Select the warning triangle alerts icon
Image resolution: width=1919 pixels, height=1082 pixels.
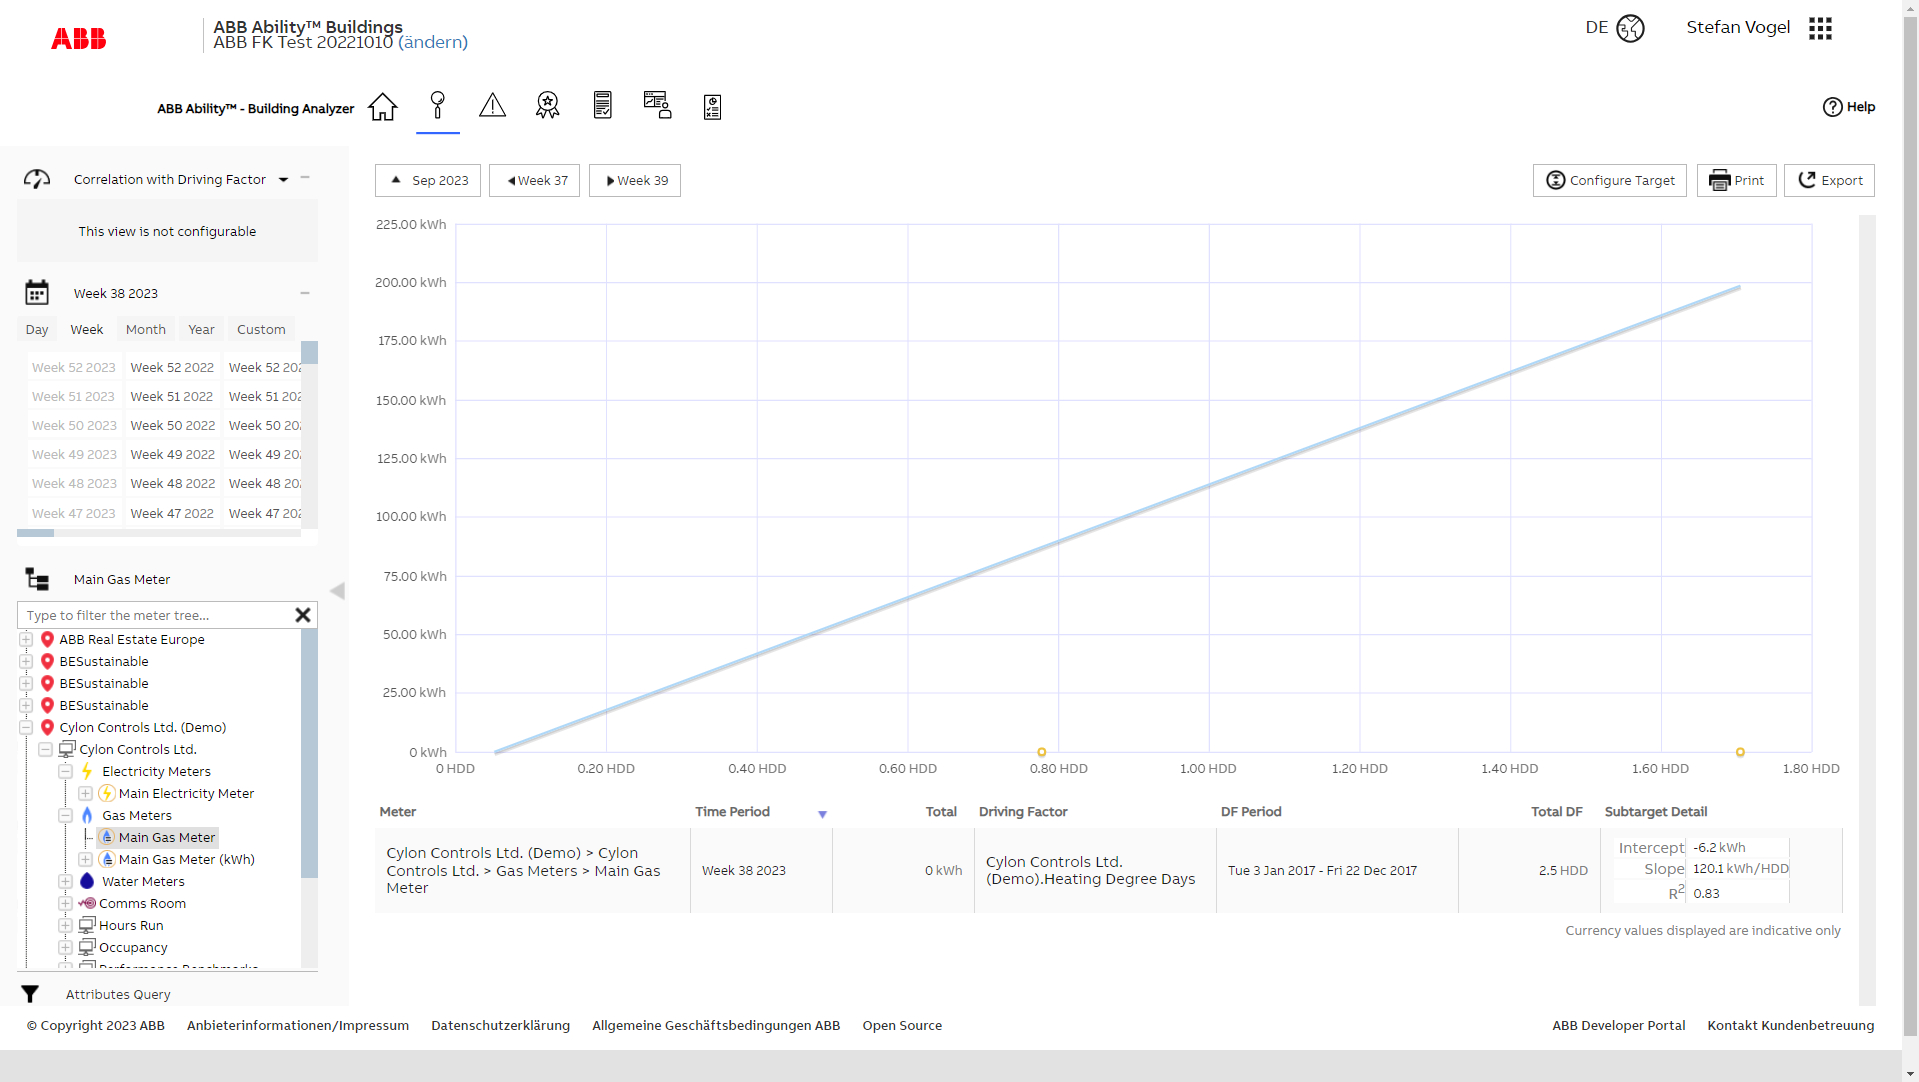pyautogui.click(x=492, y=106)
